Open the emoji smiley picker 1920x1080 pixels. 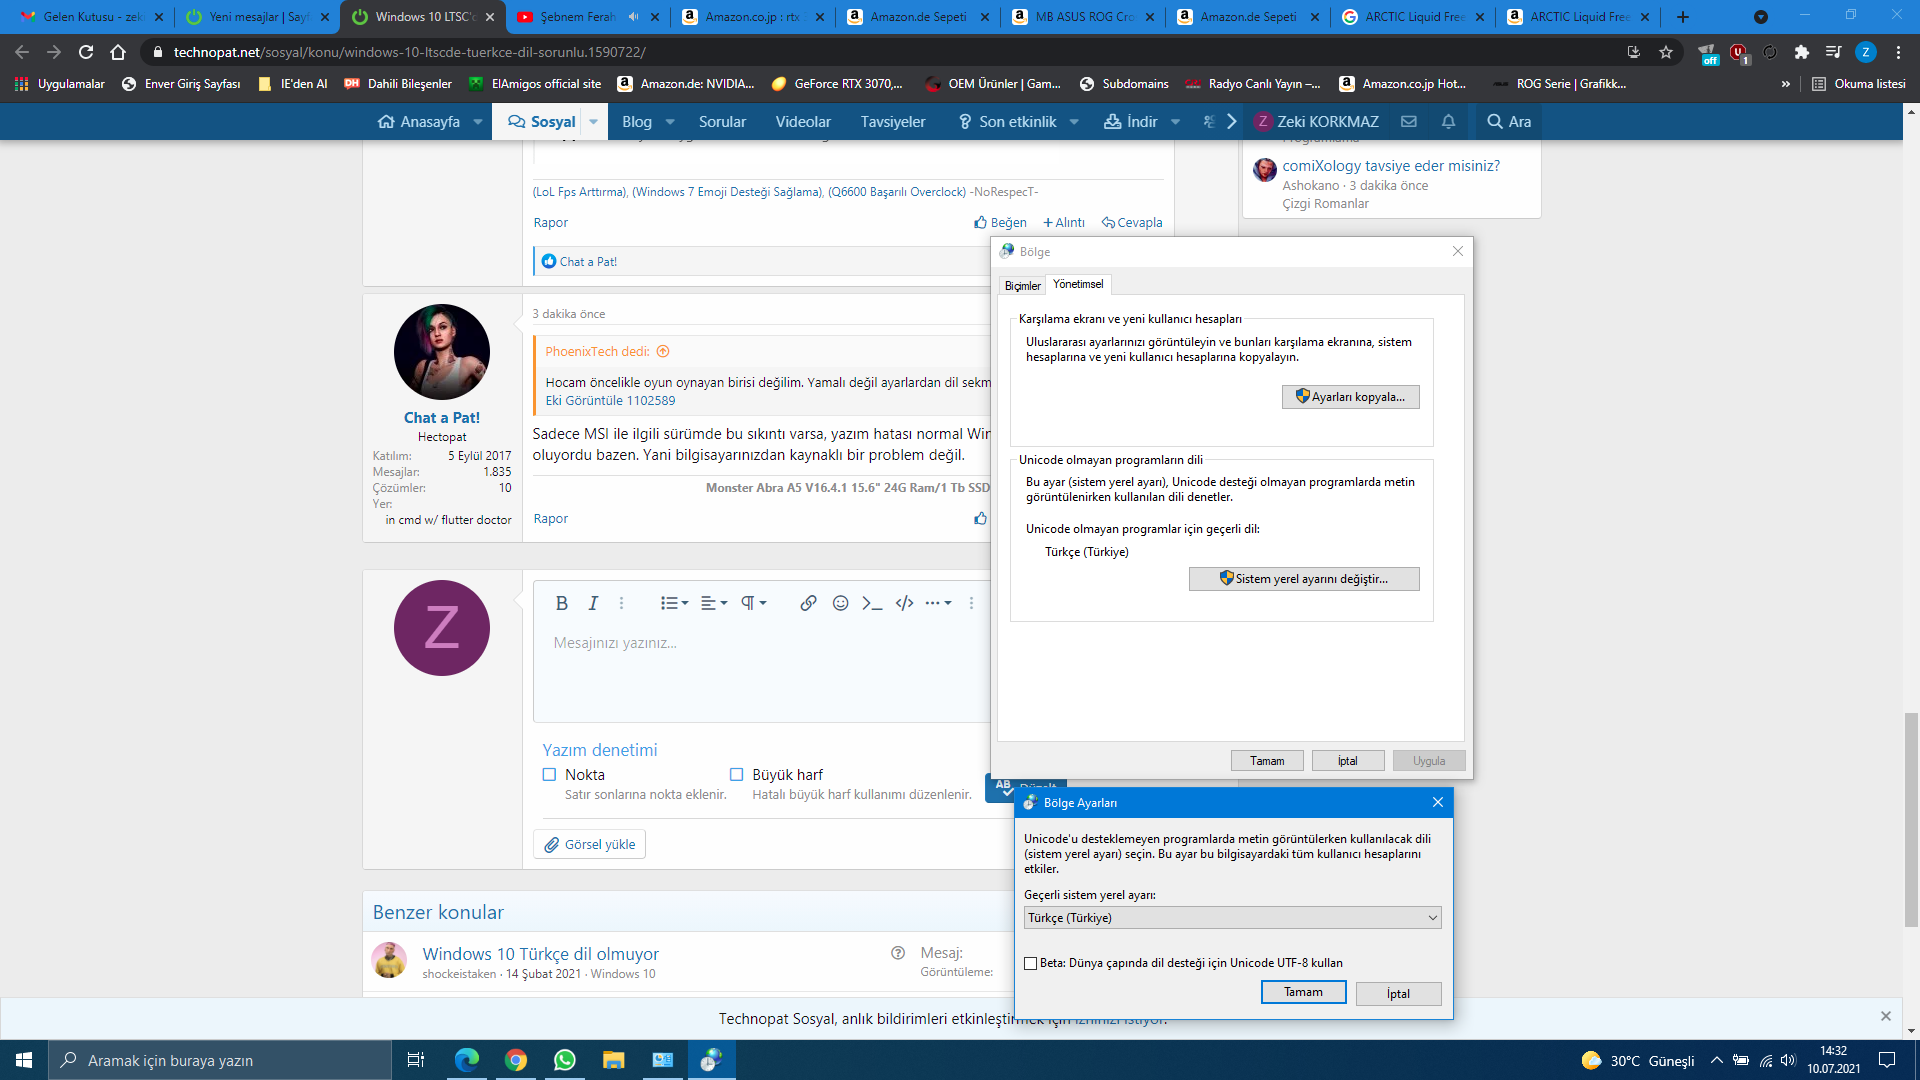(x=840, y=603)
